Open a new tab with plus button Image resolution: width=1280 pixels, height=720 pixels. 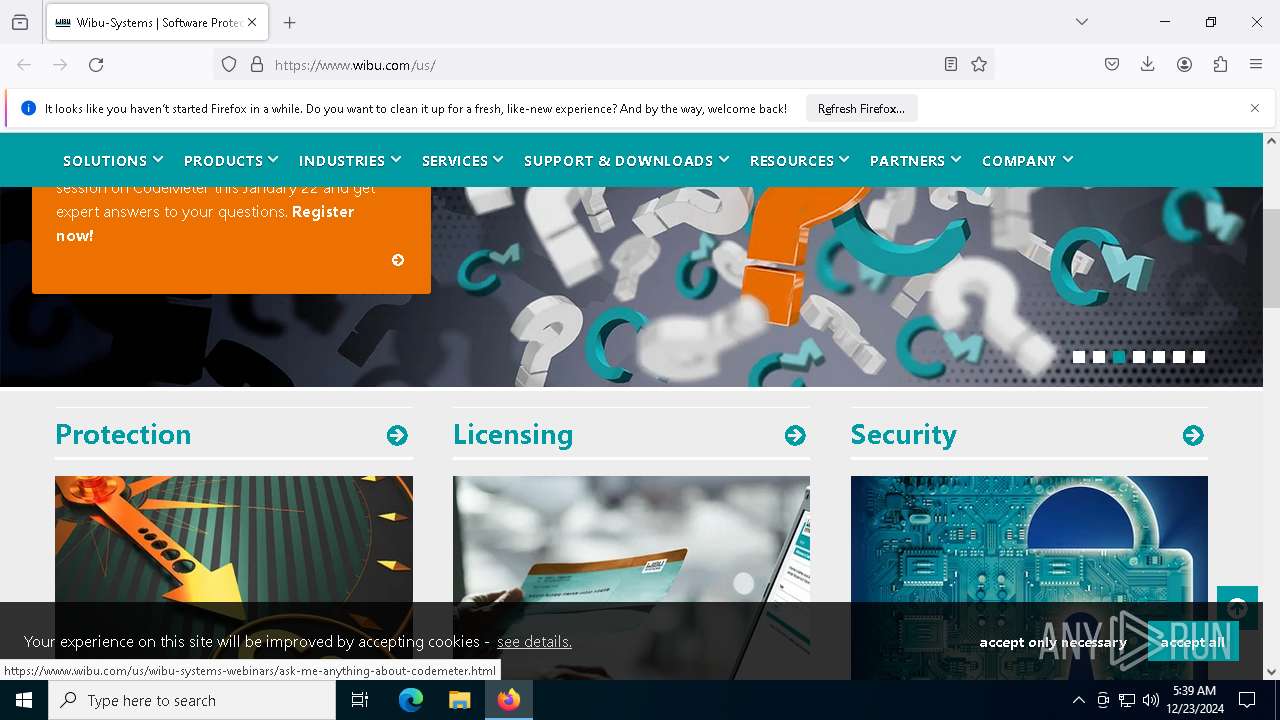(x=289, y=22)
